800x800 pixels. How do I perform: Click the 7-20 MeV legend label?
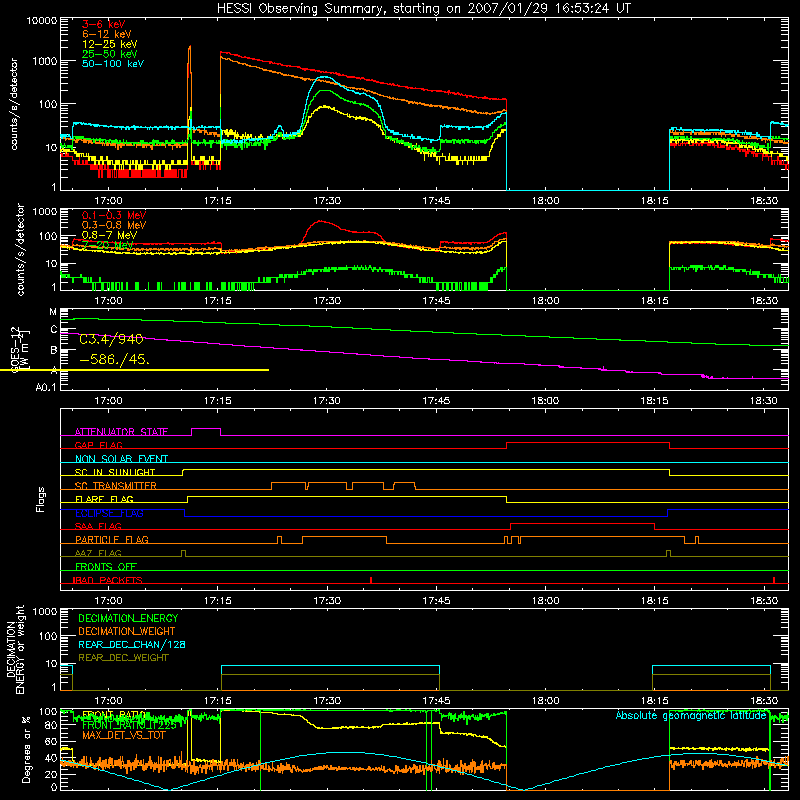[107, 245]
